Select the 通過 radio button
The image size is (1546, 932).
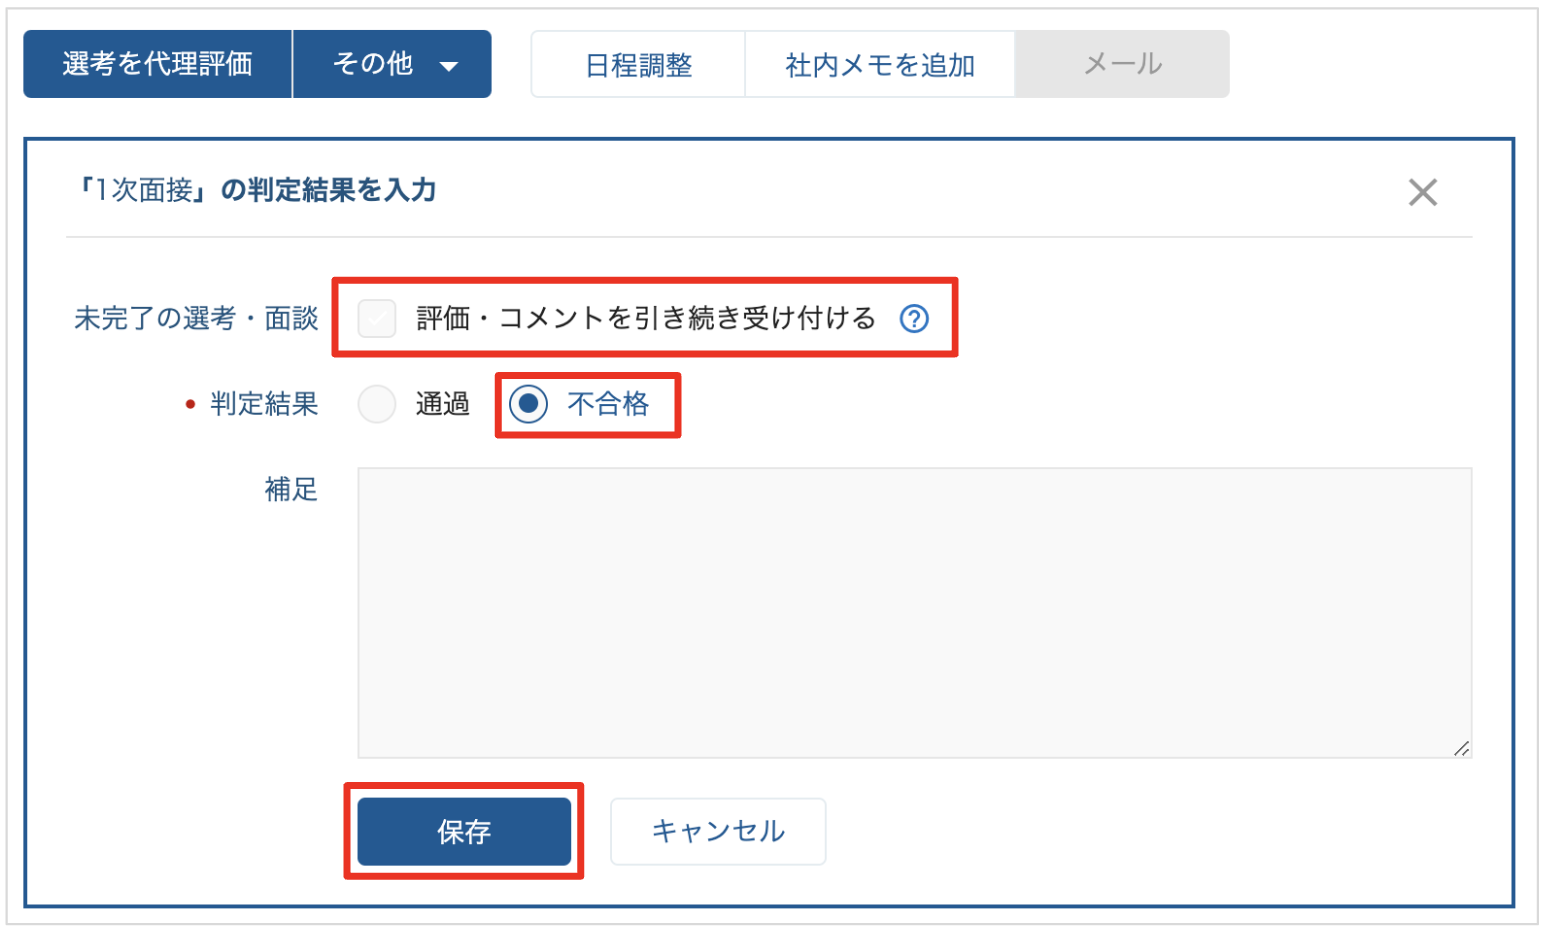[377, 404]
